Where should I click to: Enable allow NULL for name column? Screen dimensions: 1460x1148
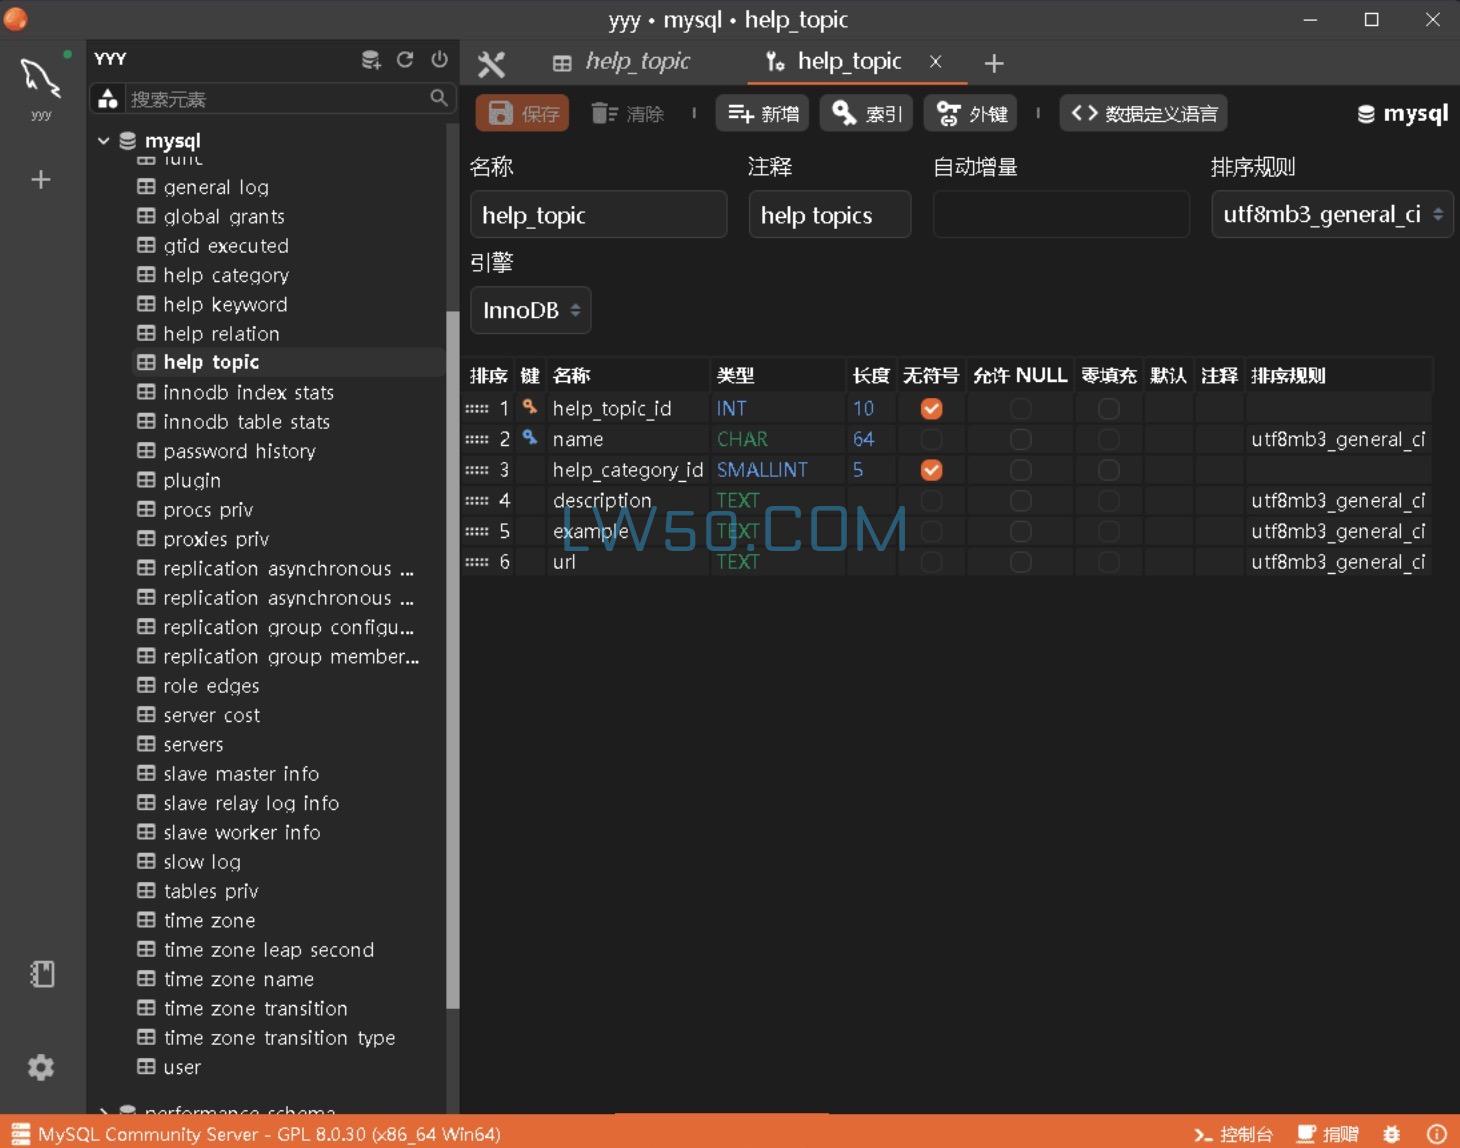(x=1020, y=439)
